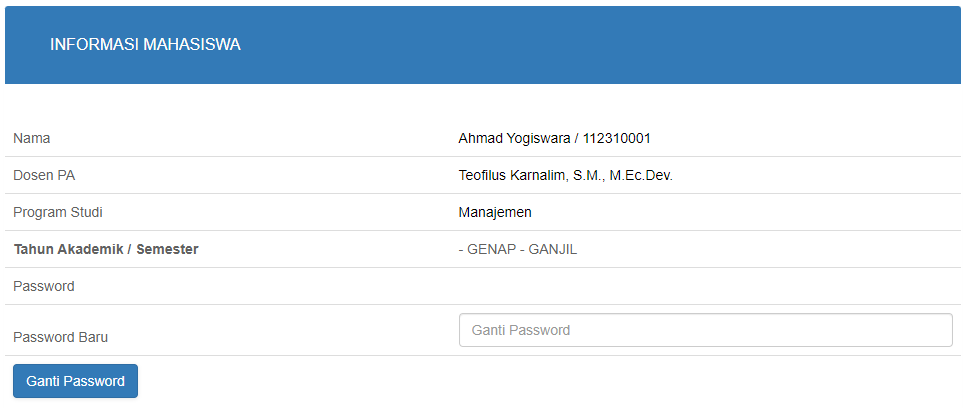Click the Program Studi label
Viewport: 967px width, 408px height.
58,213
